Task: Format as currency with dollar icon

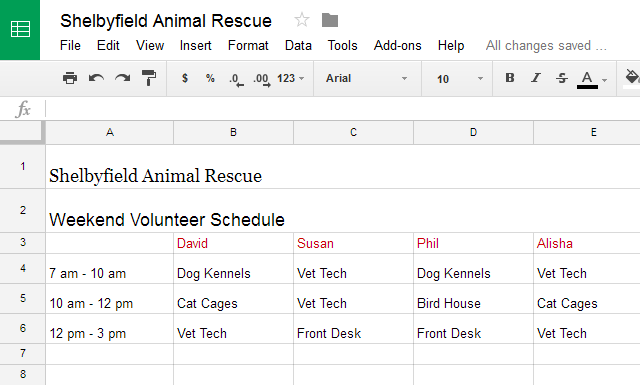Action: pyautogui.click(x=185, y=78)
